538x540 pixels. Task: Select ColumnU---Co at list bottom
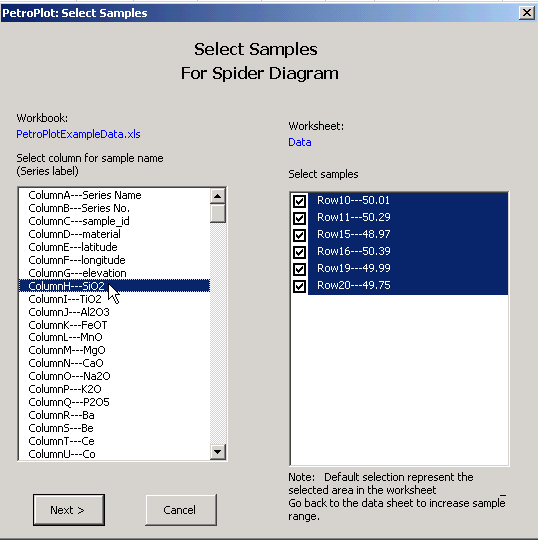(114, 454)
